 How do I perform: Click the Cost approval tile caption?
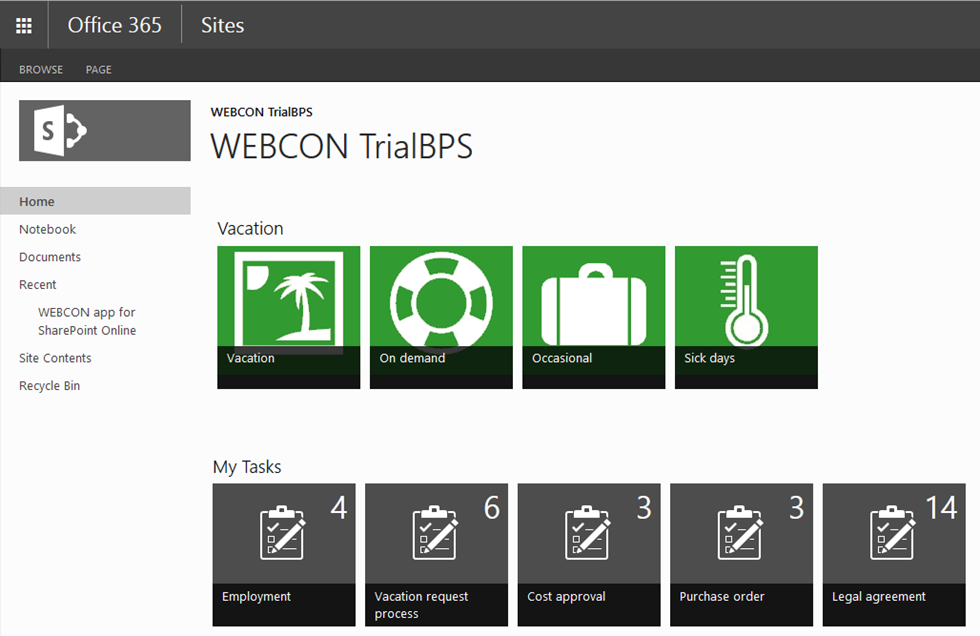click(566, 597)
